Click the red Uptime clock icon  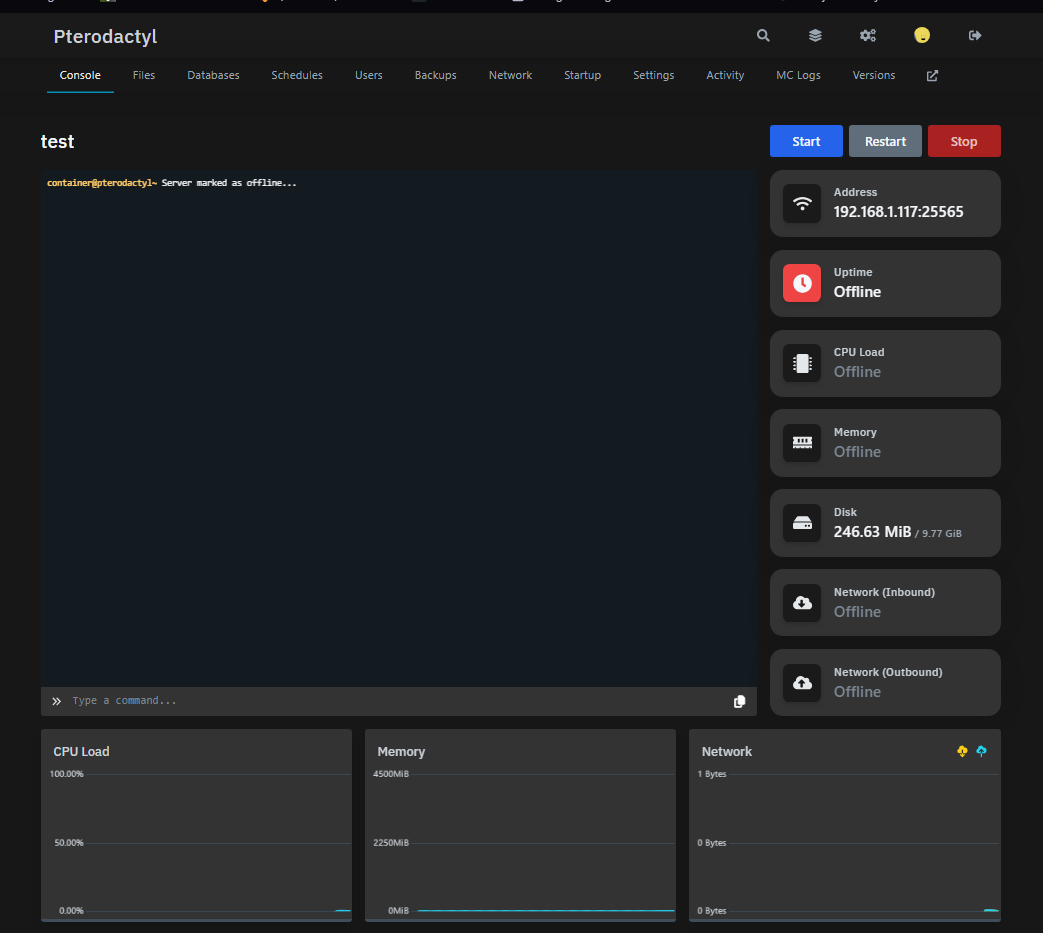click(x=802, y=283)
